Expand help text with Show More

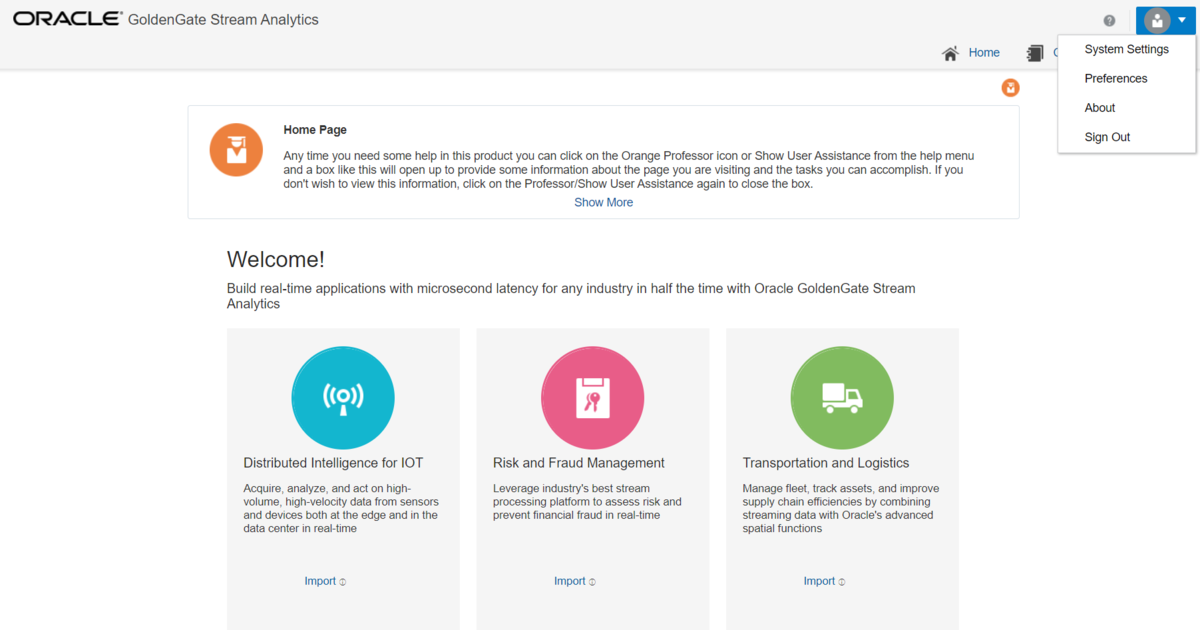point(603,202)
